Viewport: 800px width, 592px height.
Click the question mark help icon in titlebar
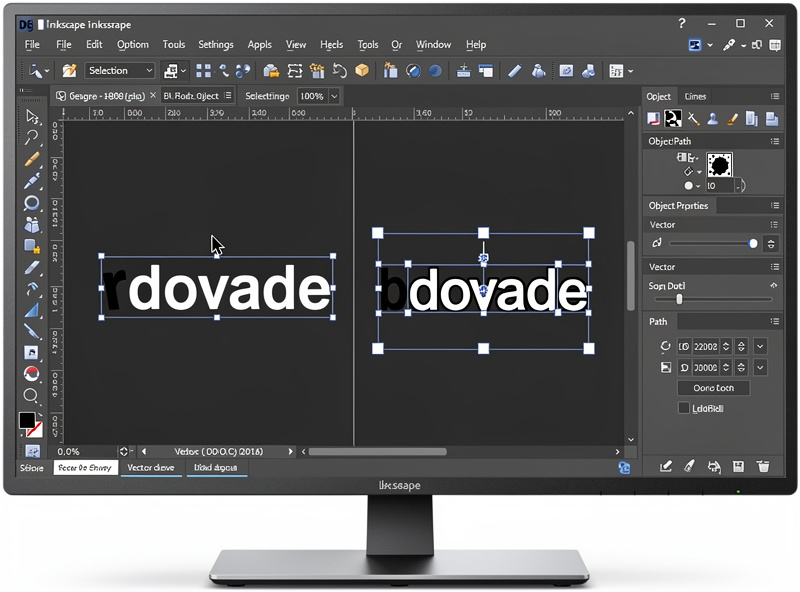(682, 23)
